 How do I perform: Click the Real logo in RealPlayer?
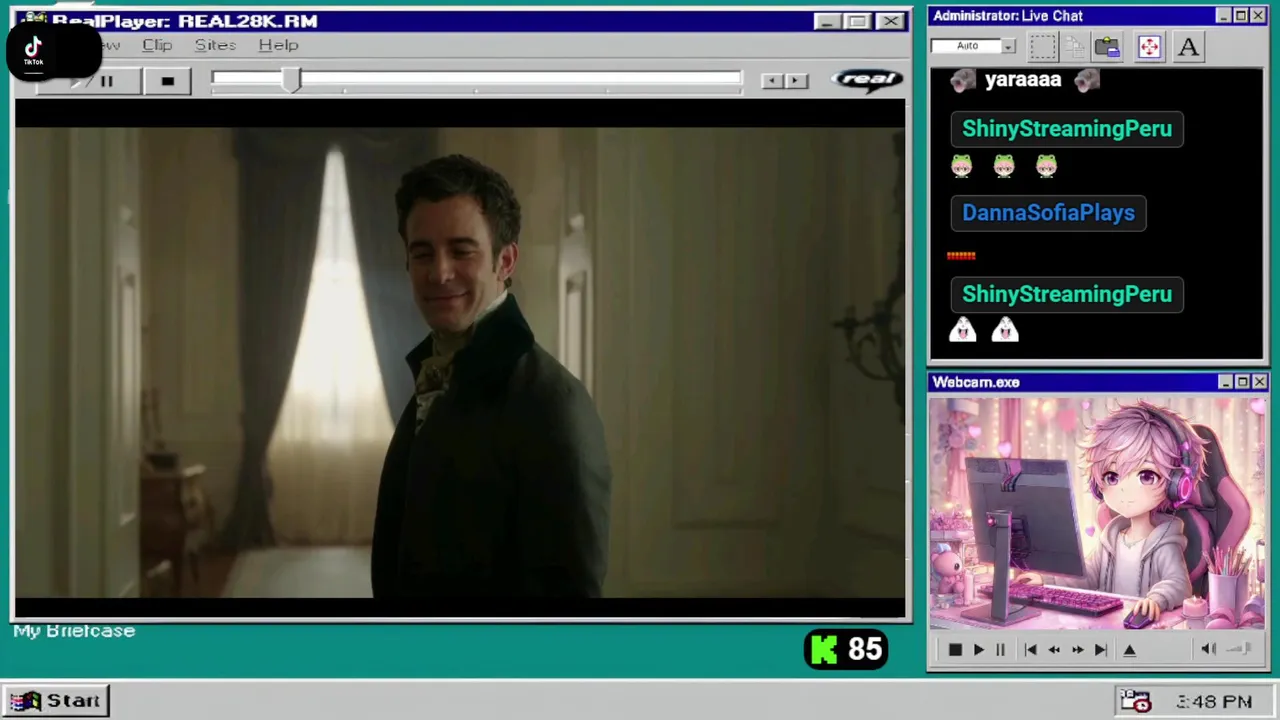[x=867, y=79]
